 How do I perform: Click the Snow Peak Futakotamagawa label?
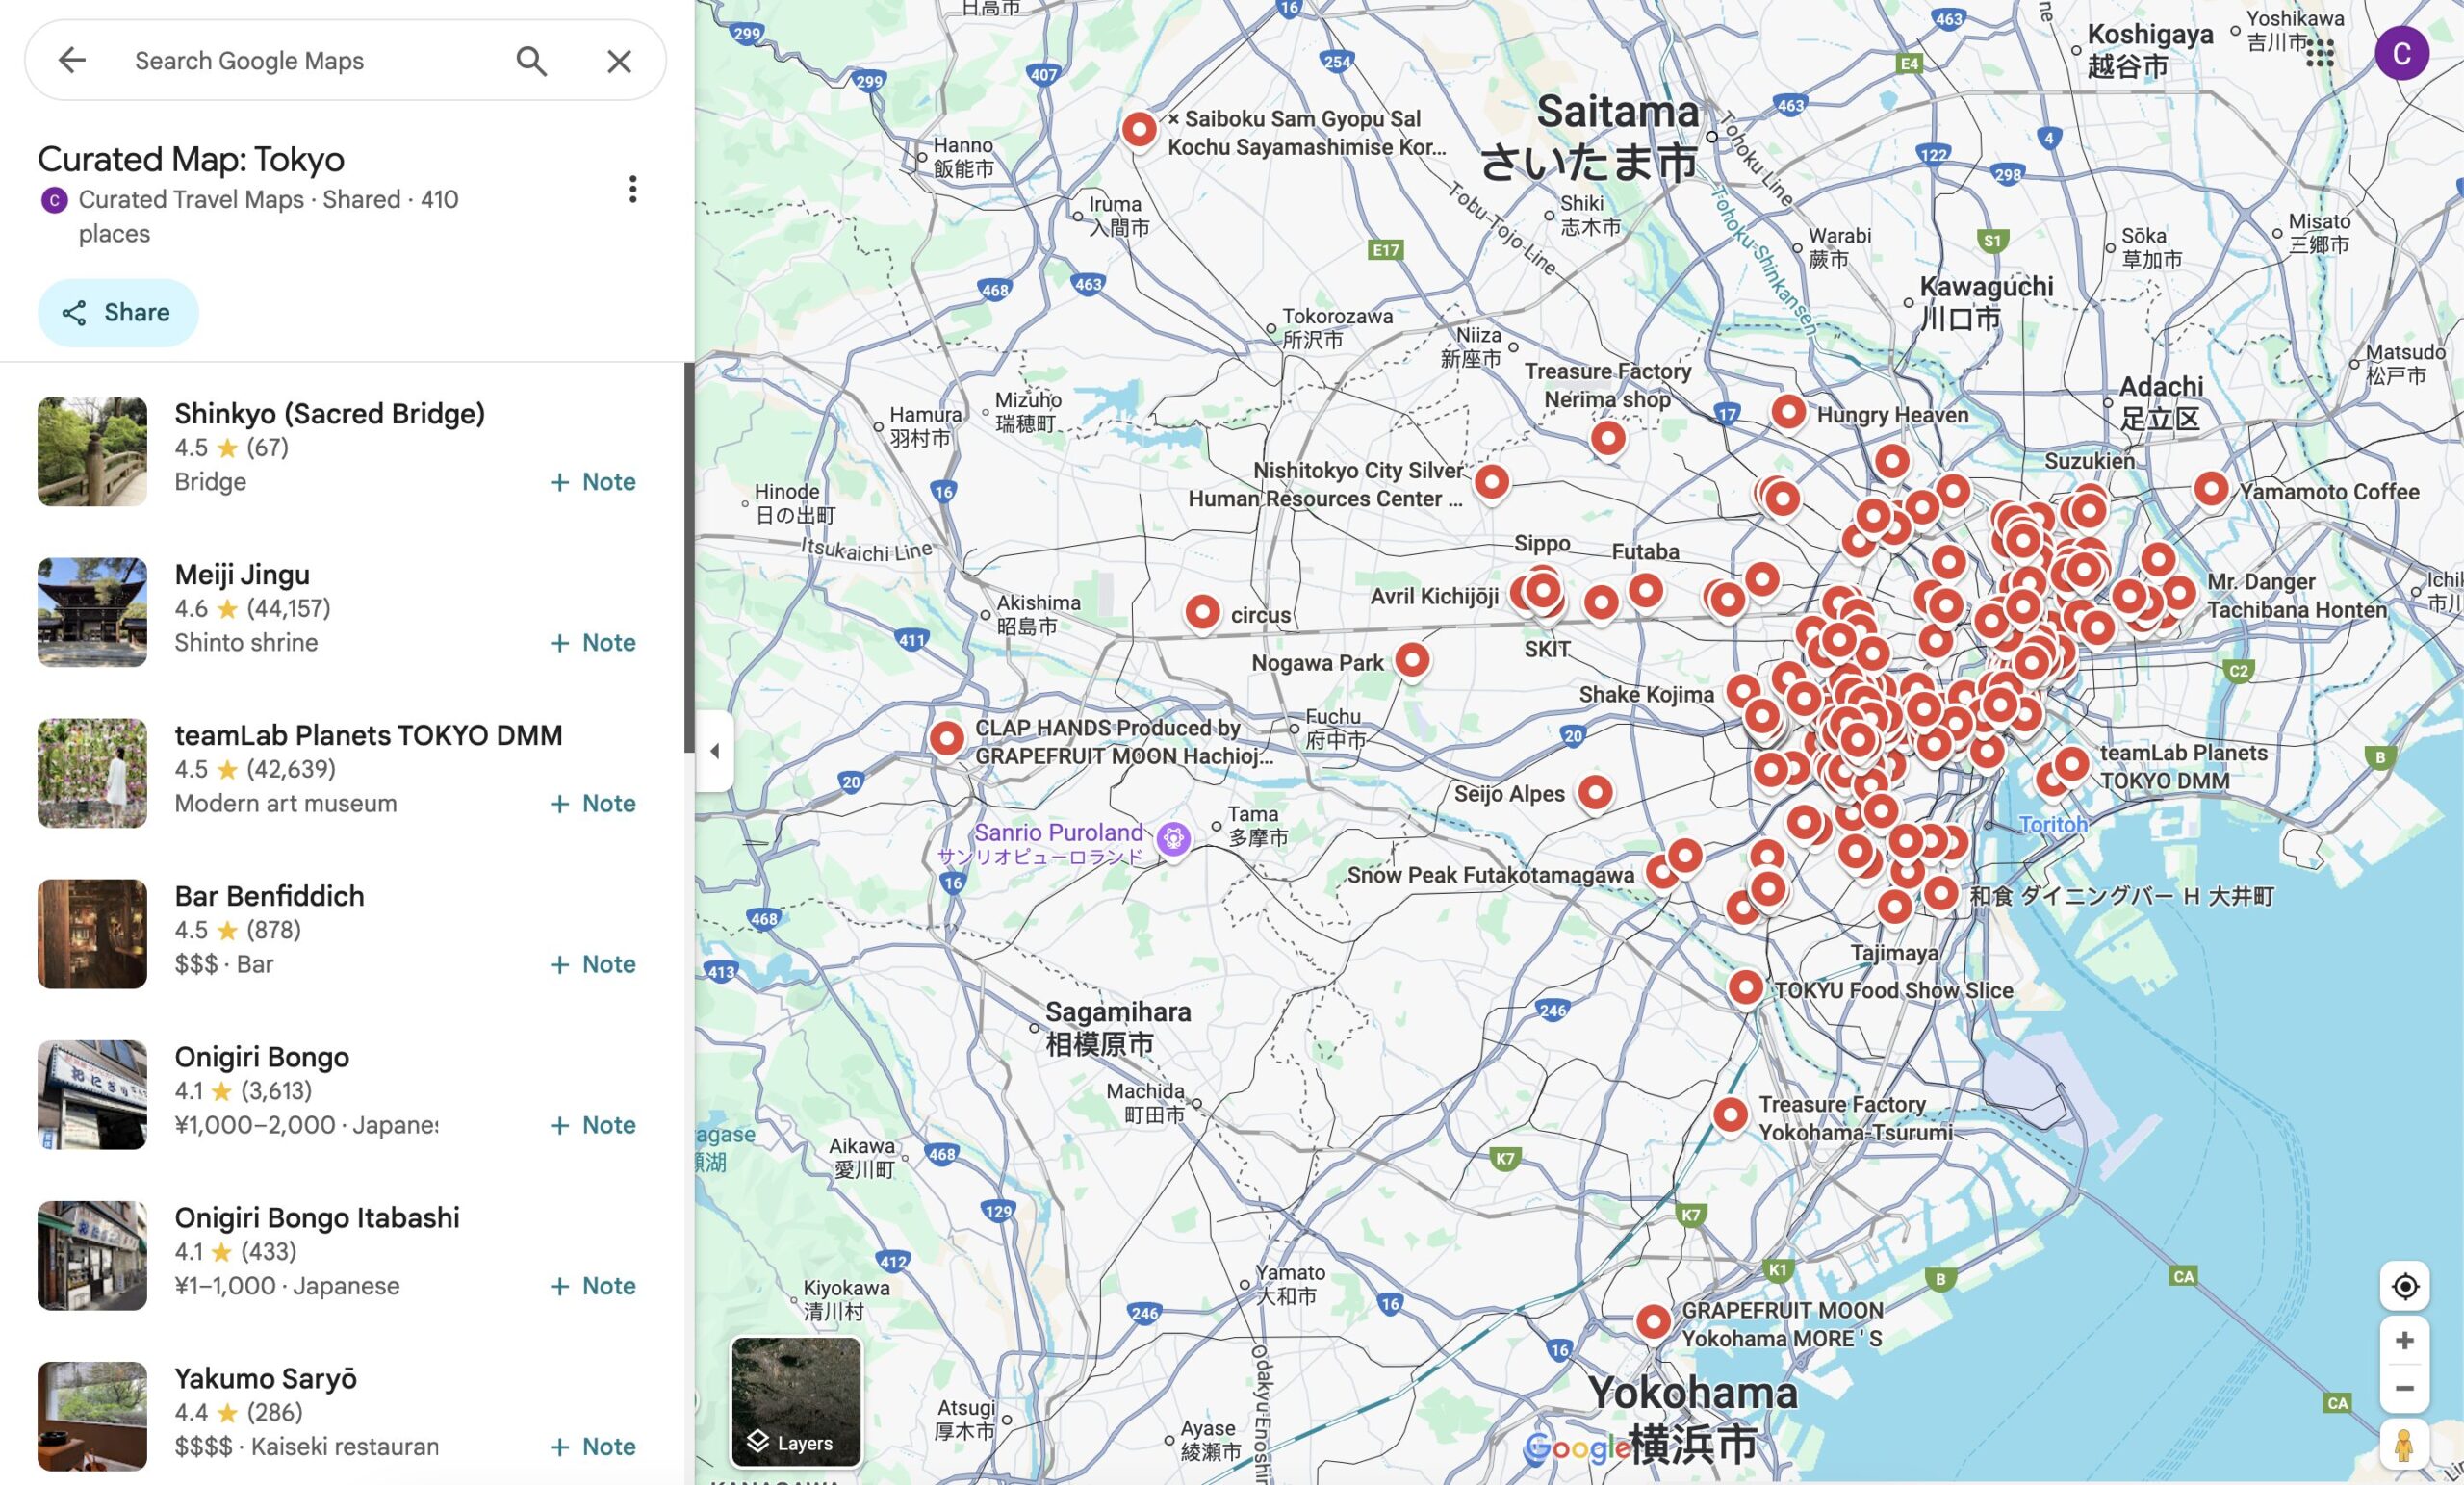[x=1490, y=875]
